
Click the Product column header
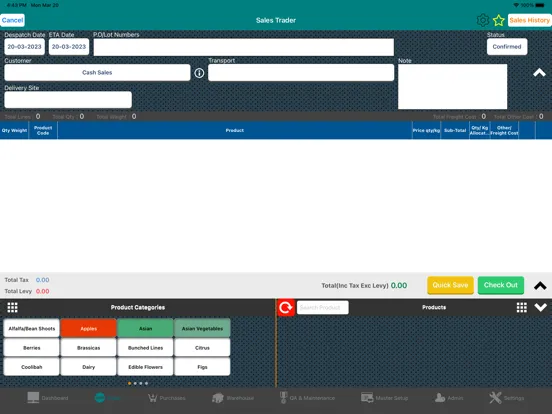coord(235,130)
